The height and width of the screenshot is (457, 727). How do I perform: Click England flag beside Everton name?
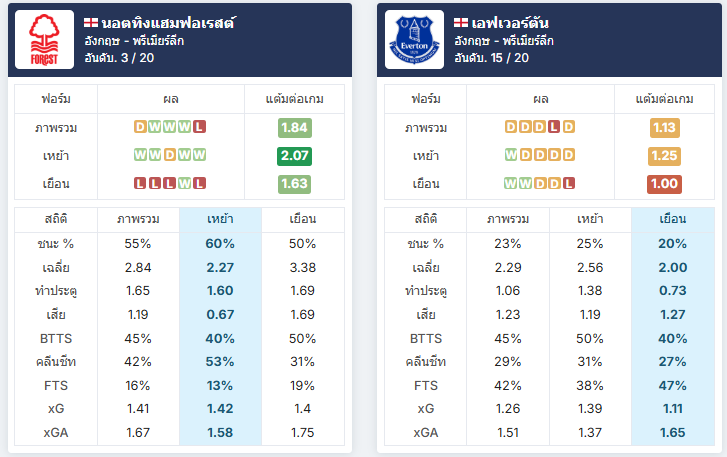click(x=461, y=22)
